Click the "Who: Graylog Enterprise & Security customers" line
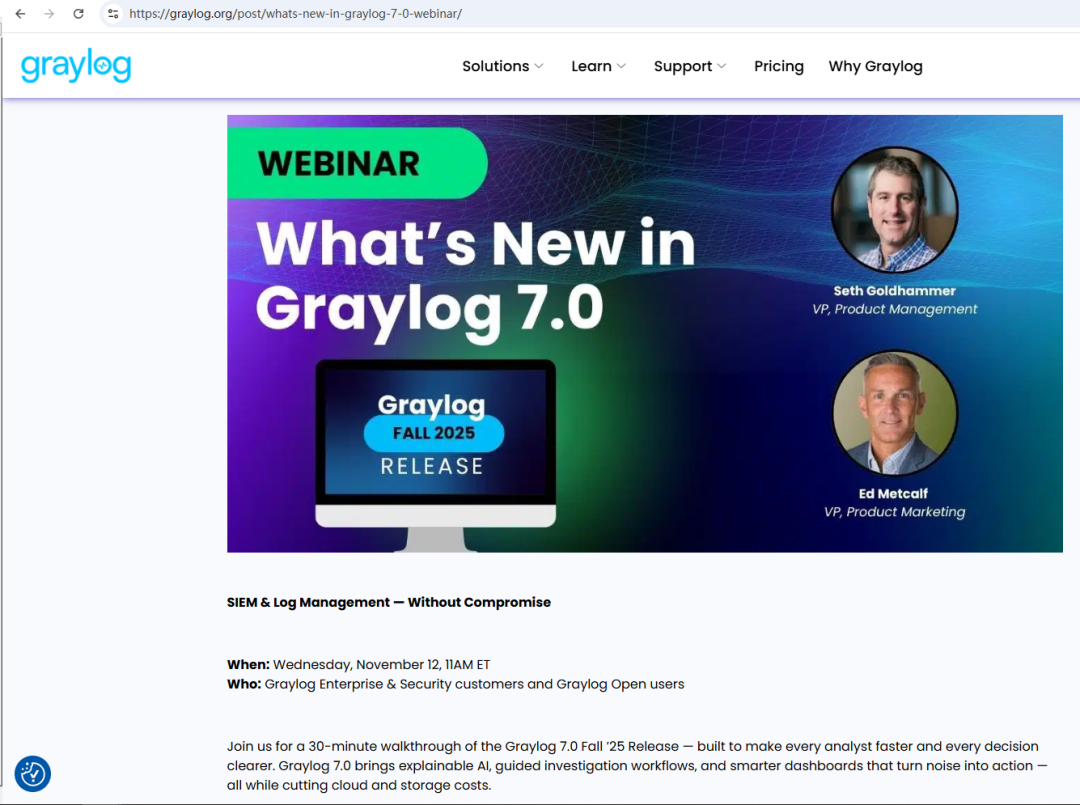 455,684
